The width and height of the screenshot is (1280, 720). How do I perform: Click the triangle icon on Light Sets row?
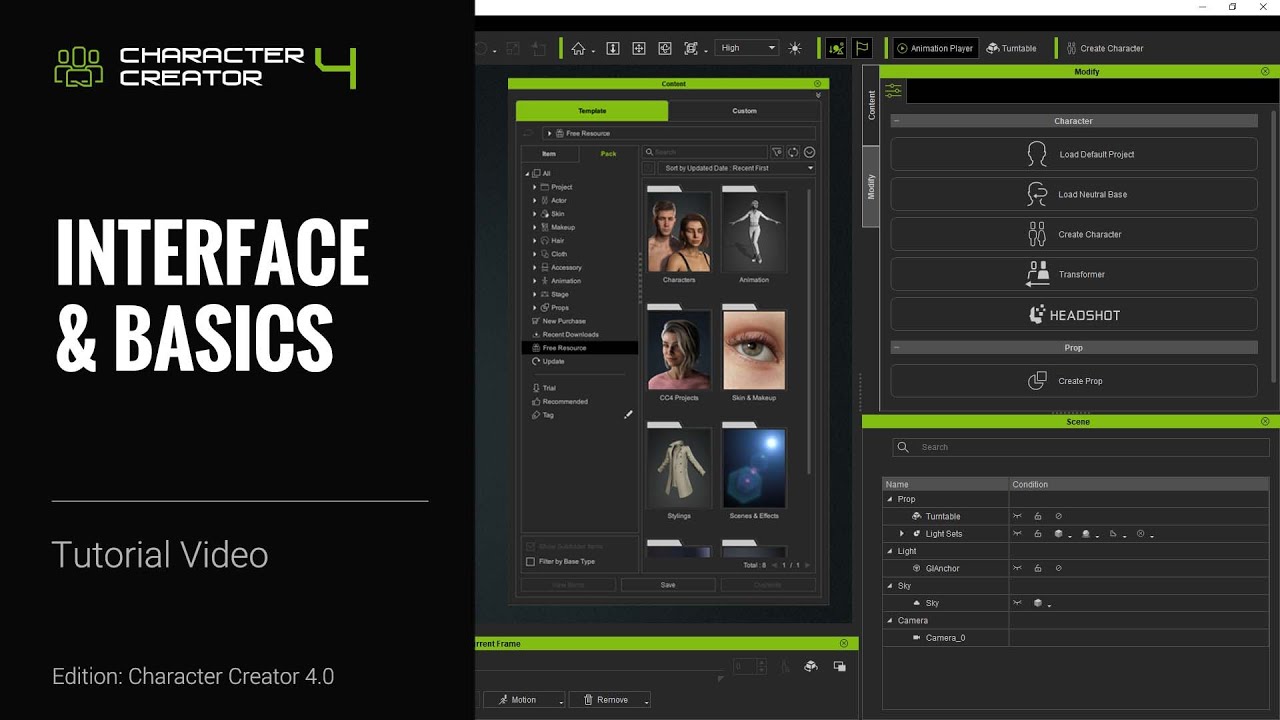coord(1113,534)
